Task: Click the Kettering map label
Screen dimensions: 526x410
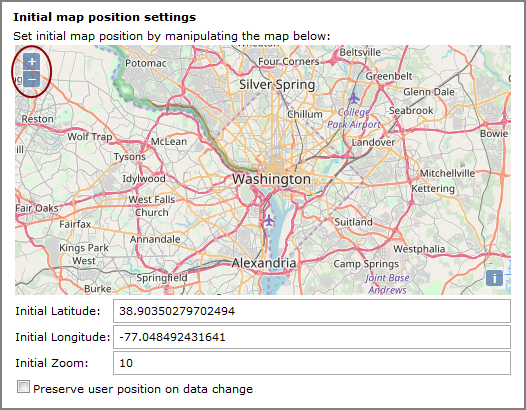Action: click(433, 189)
